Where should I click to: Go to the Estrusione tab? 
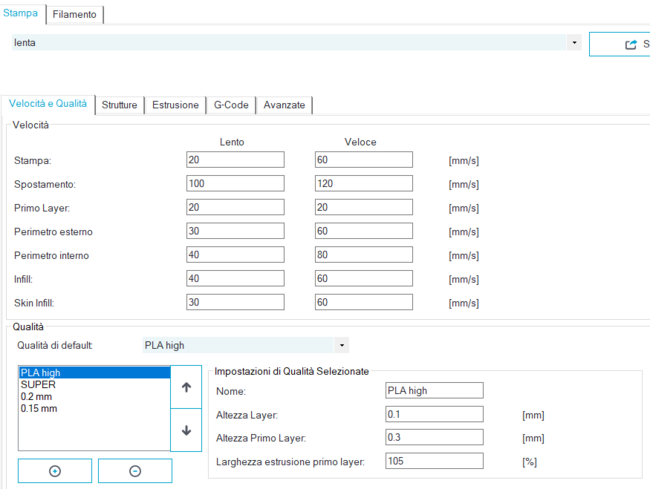175,105
